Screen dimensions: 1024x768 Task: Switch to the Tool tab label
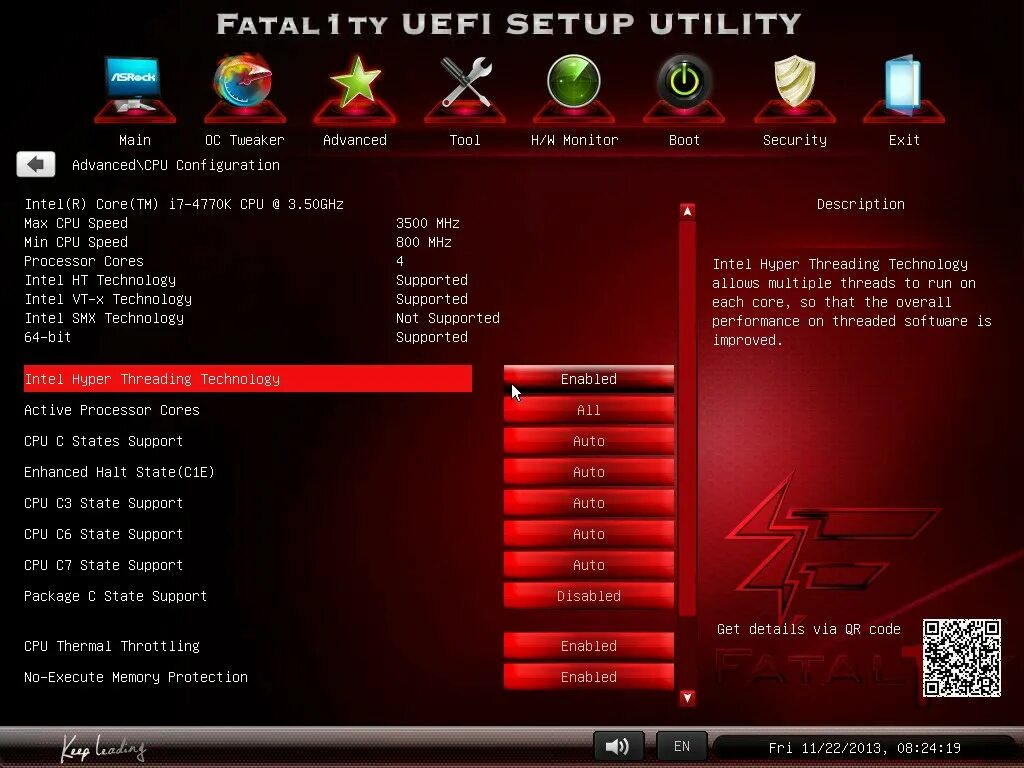click(x=465, y=140)
